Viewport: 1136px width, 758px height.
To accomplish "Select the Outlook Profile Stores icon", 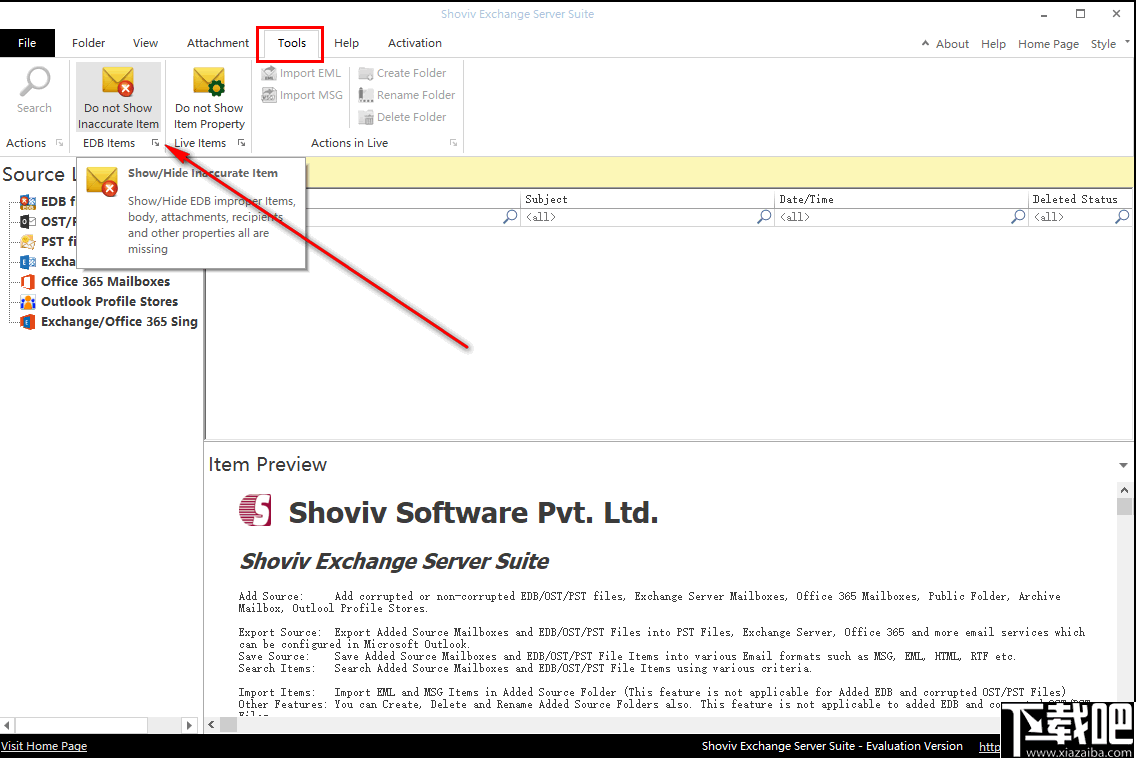I will pyautogui.click(x=27, y=301).
